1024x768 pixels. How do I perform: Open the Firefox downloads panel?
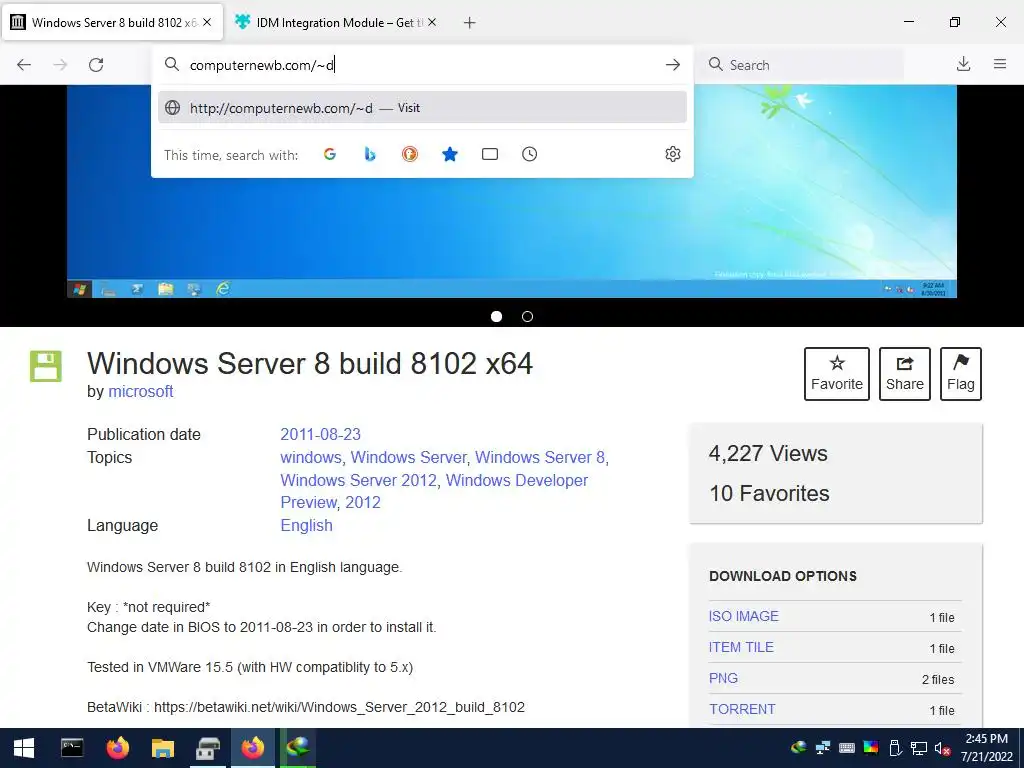(963, 64)
